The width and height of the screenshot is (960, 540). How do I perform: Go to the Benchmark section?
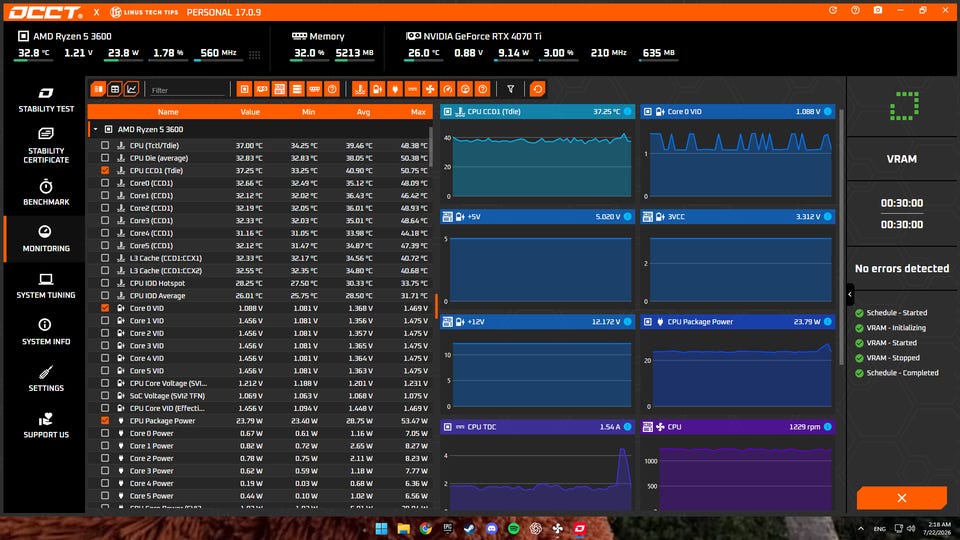[46, 192]
